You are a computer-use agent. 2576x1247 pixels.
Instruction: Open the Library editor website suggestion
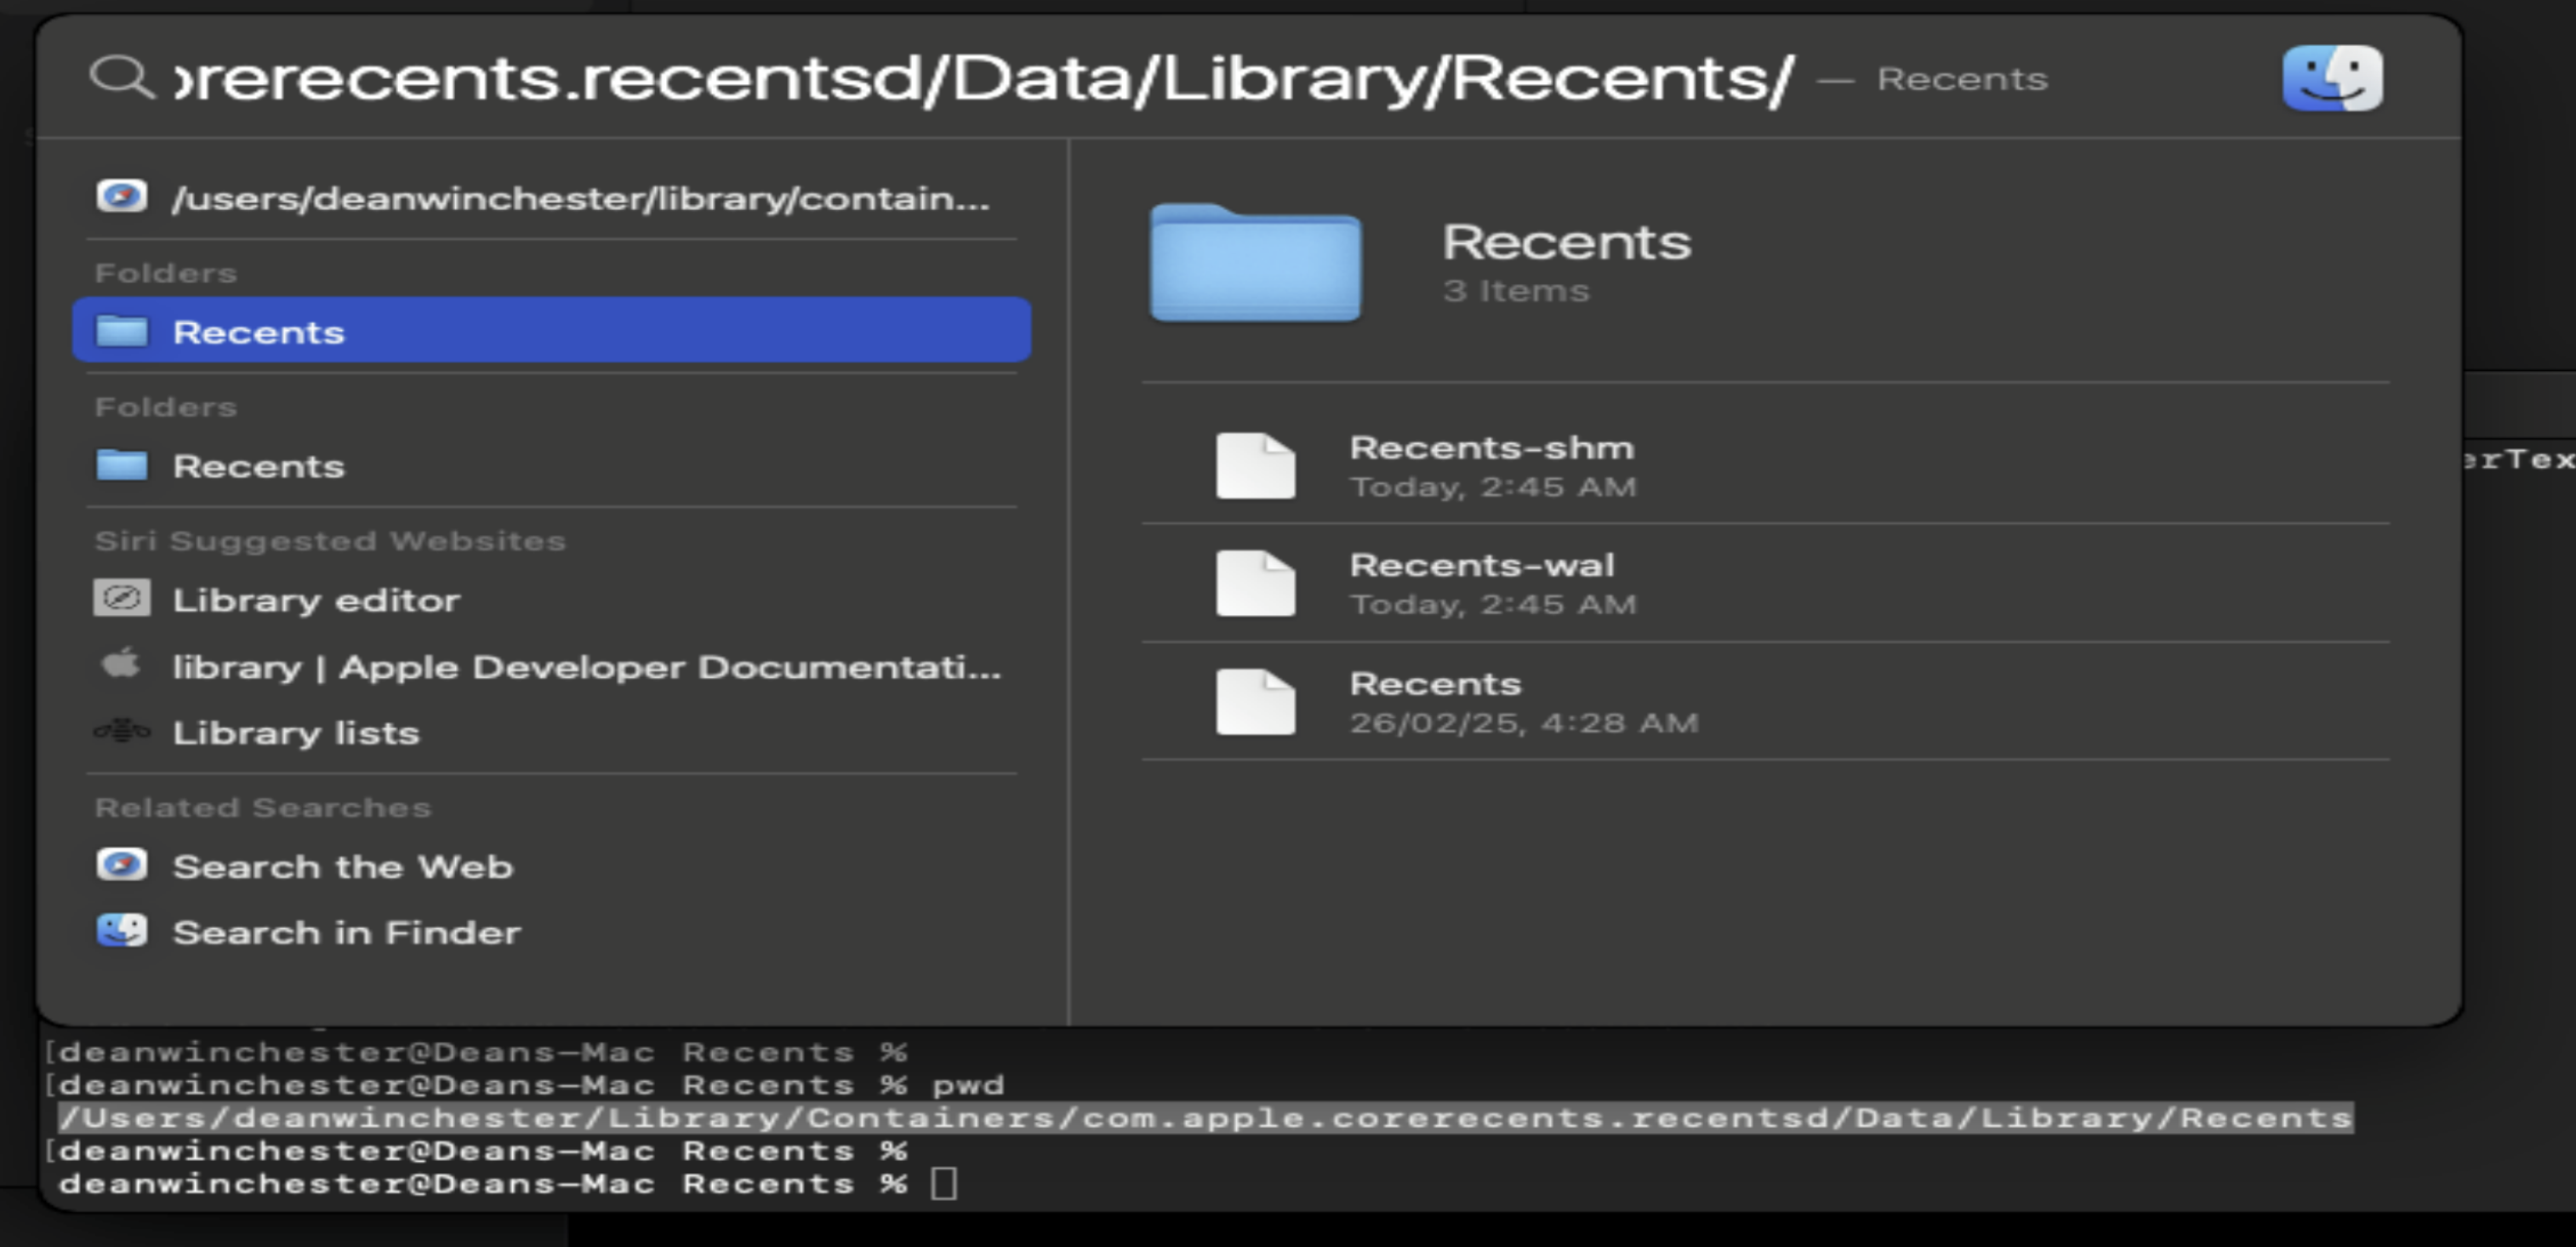point(316,600)
